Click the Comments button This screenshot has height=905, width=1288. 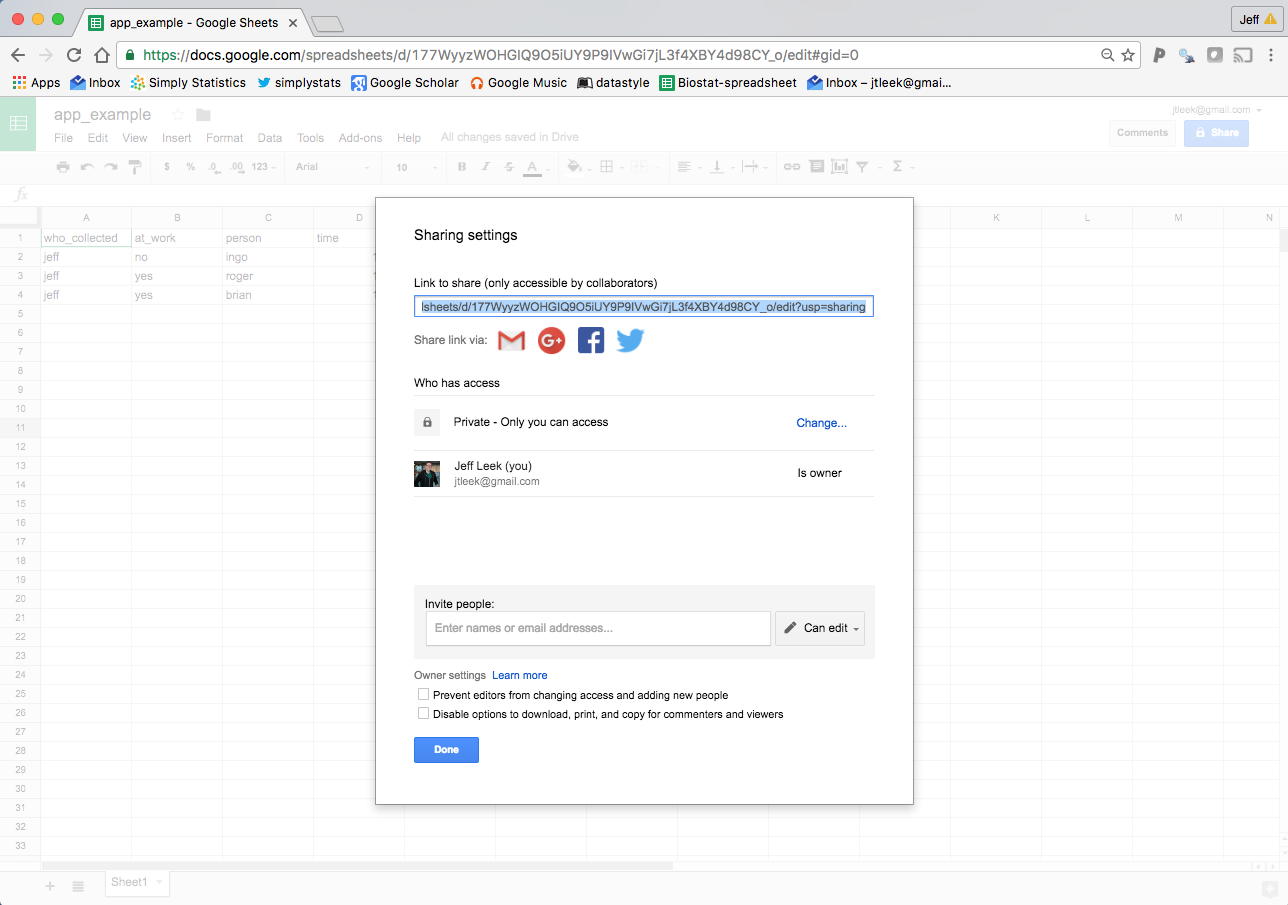tap(1142, 133)
